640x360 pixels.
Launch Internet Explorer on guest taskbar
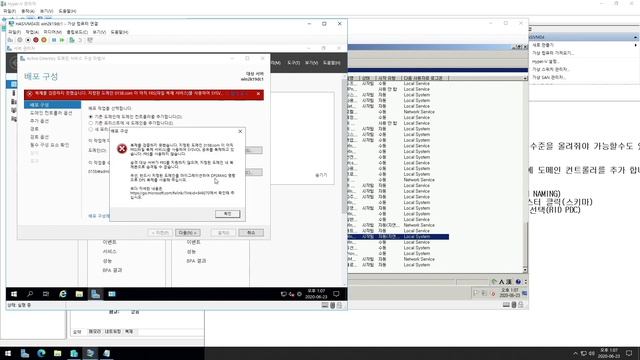coord(63,294)
